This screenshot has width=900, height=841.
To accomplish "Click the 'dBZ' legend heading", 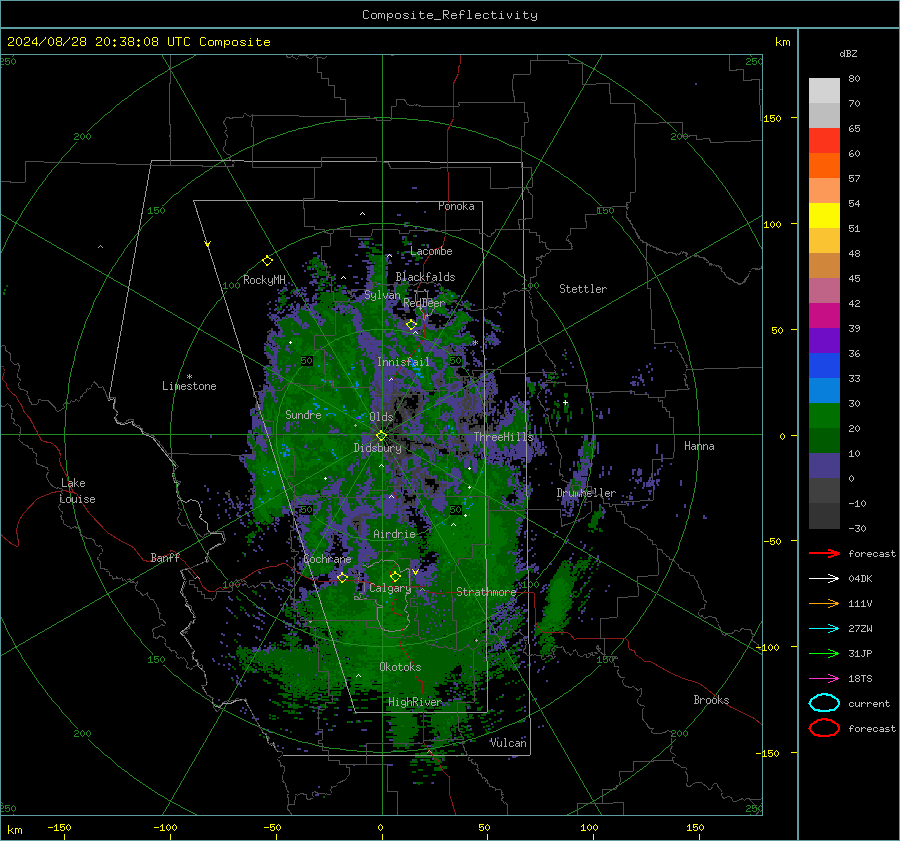I will pos(848,54).
